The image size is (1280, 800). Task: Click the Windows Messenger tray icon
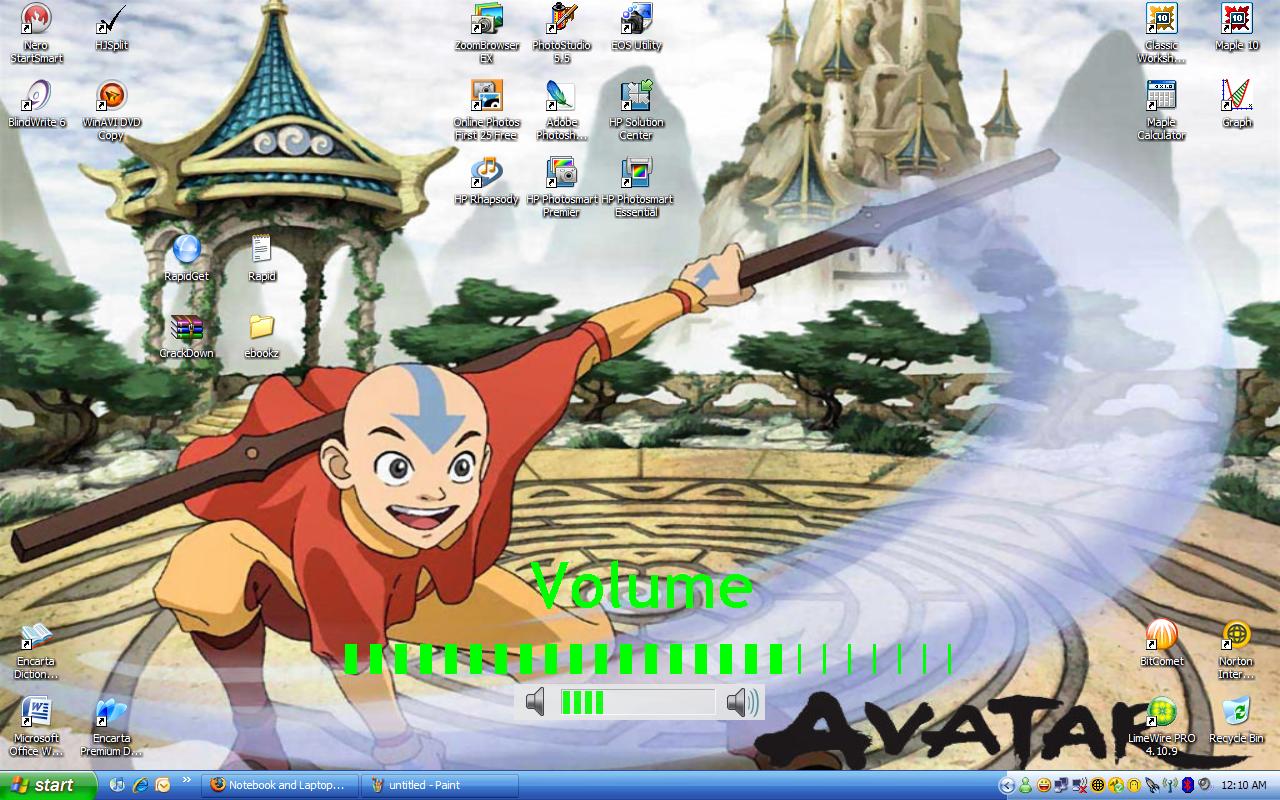(x=1025, y=785)
